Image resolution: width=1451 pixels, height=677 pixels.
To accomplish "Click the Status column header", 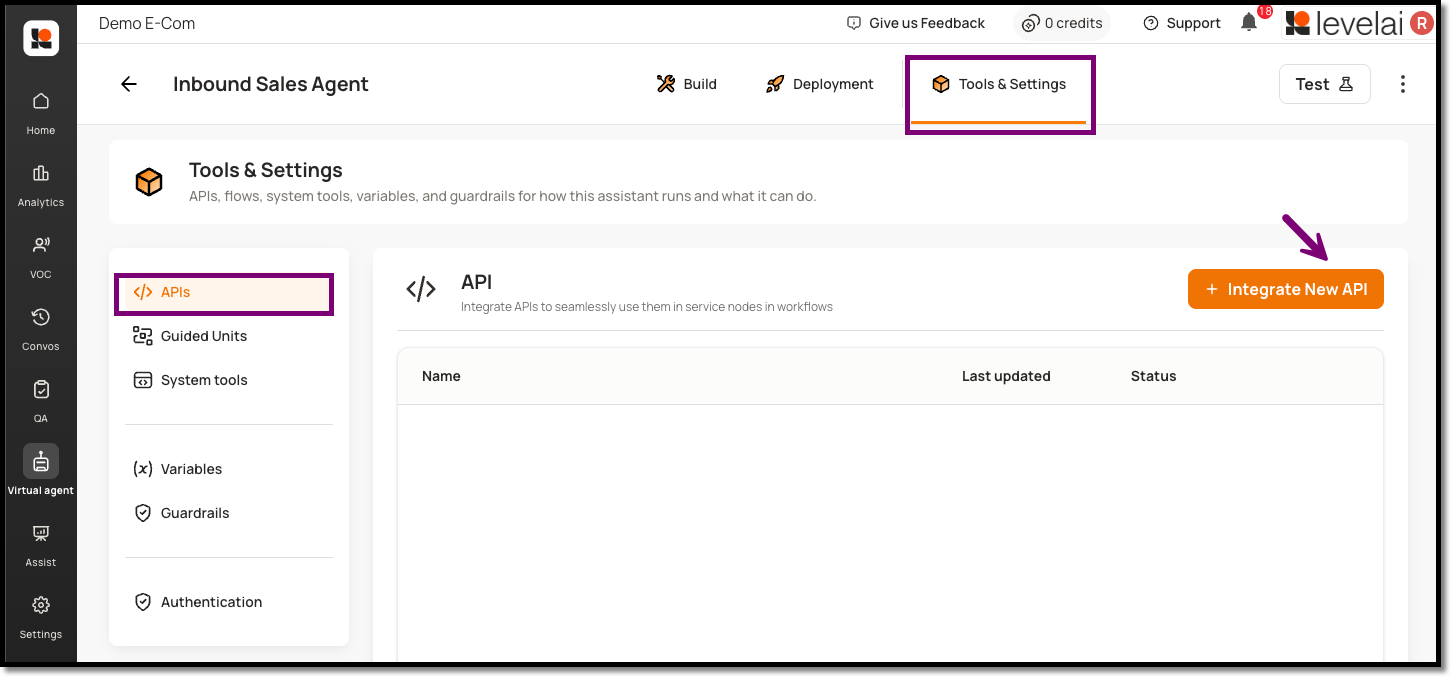I will click(x=1153, y=376).
